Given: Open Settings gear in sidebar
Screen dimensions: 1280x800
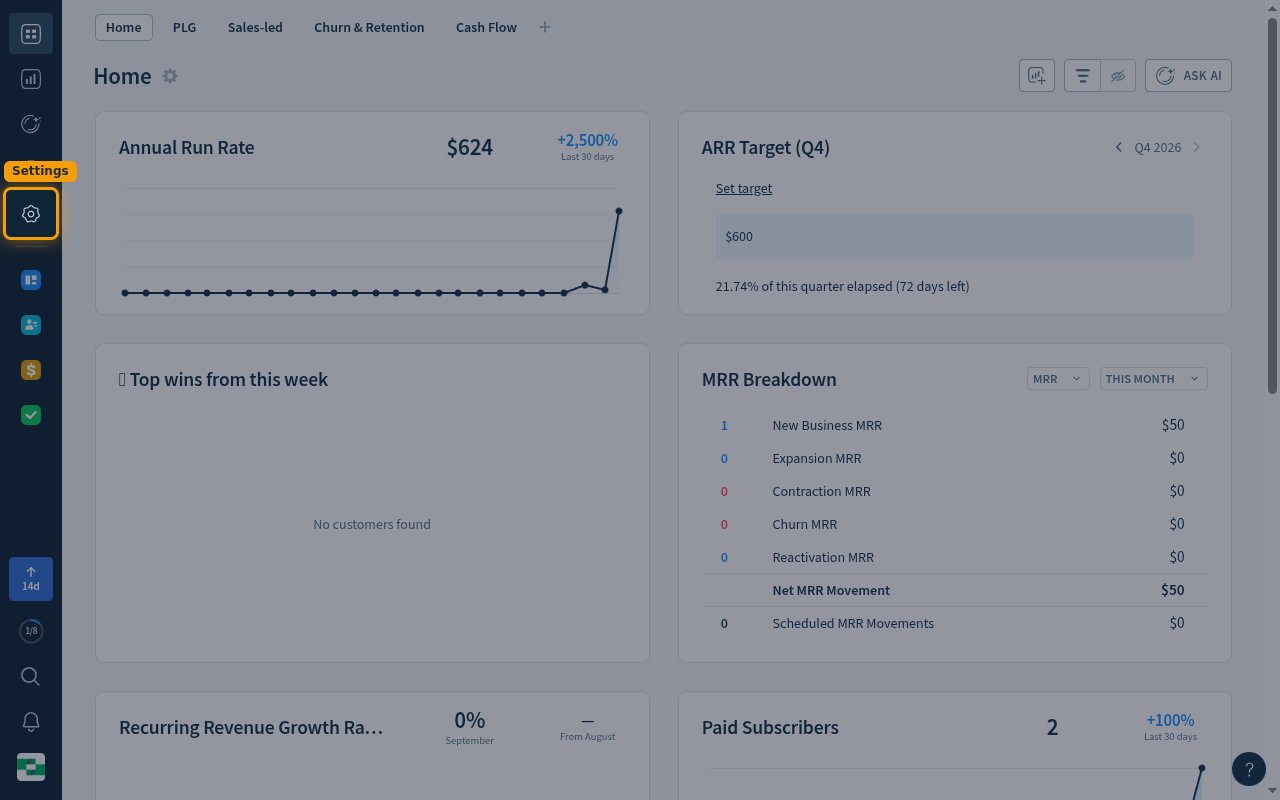Looking at the screenshot, I should coord(31,214).
